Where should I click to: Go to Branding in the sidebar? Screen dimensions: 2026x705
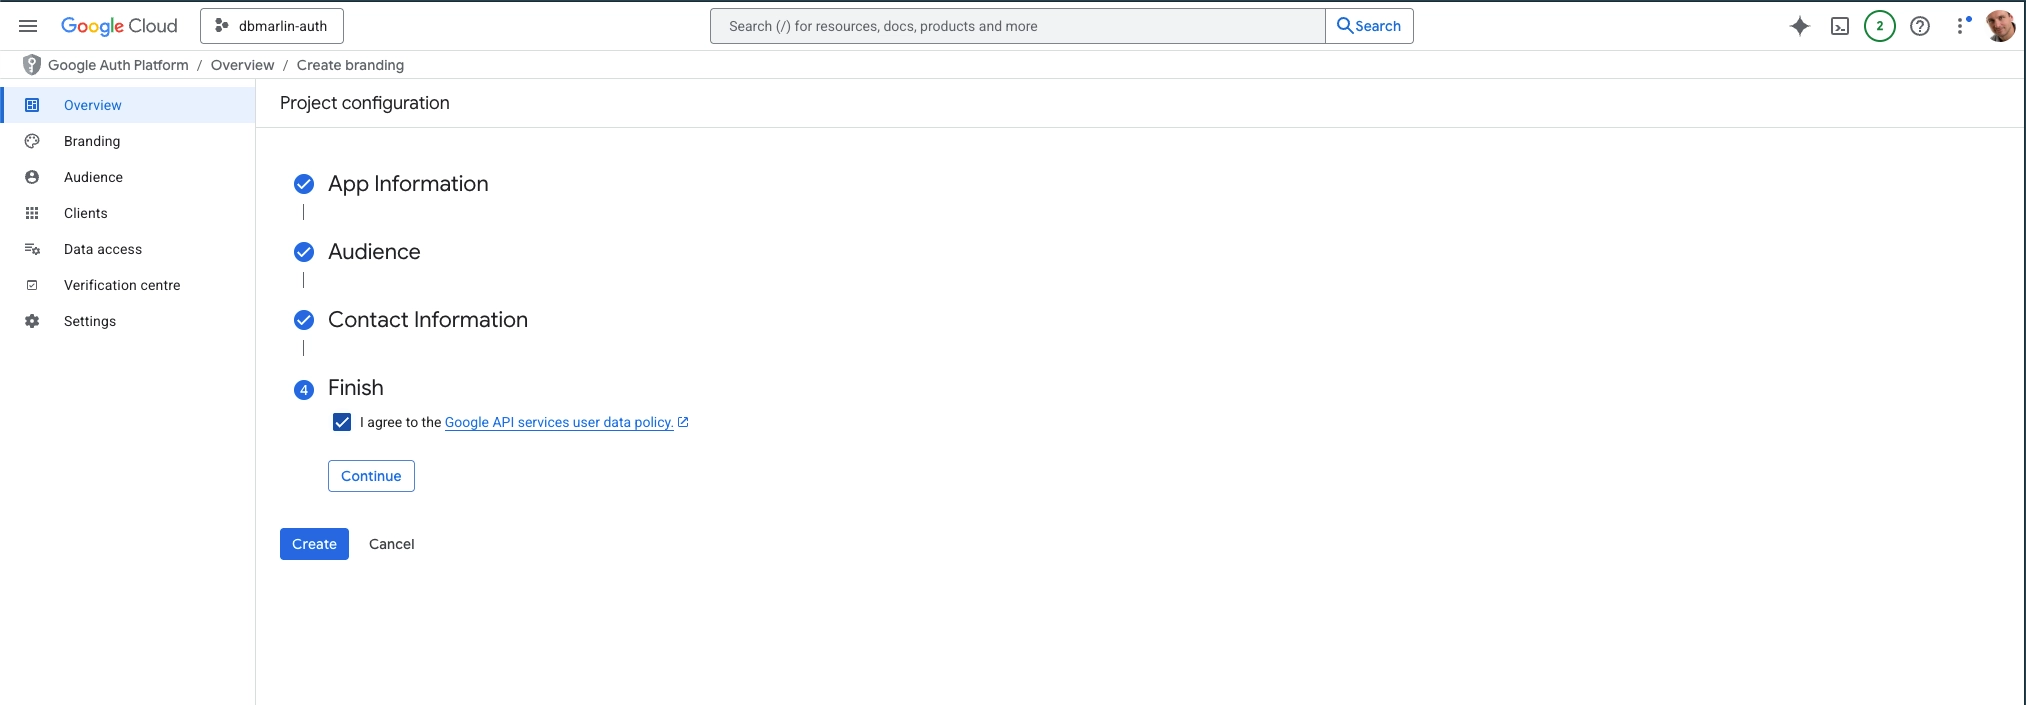point(92,141)
